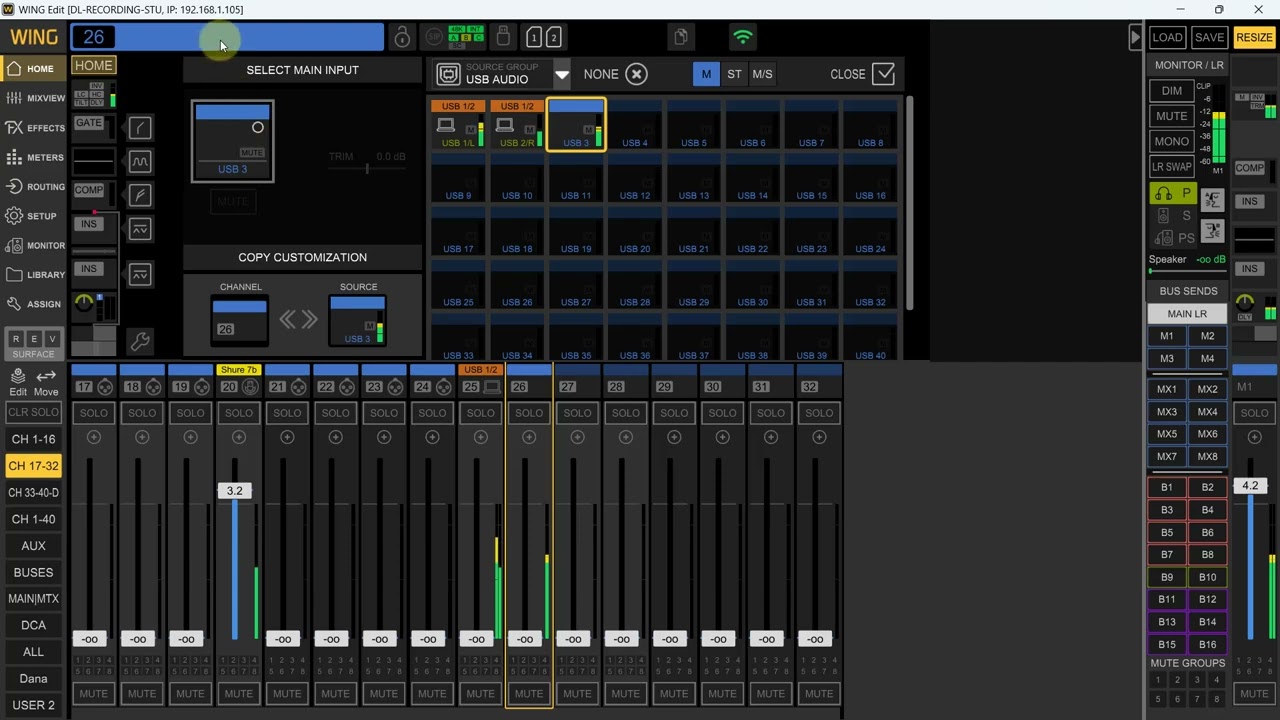Screen dimensions: 1280x720
Task: Select the USB 4 source tile
Action: [x=636, y=124]
